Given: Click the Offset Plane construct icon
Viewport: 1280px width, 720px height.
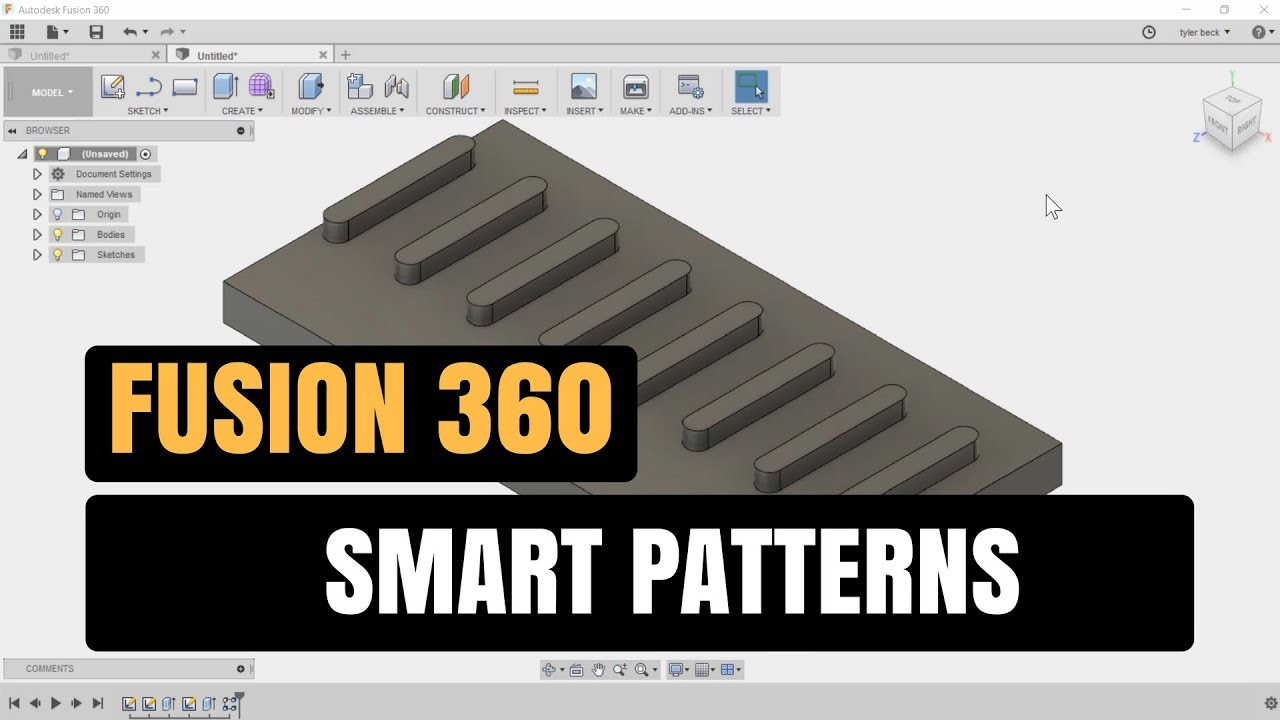Looking at the screenshot, I should pos(456,87).
